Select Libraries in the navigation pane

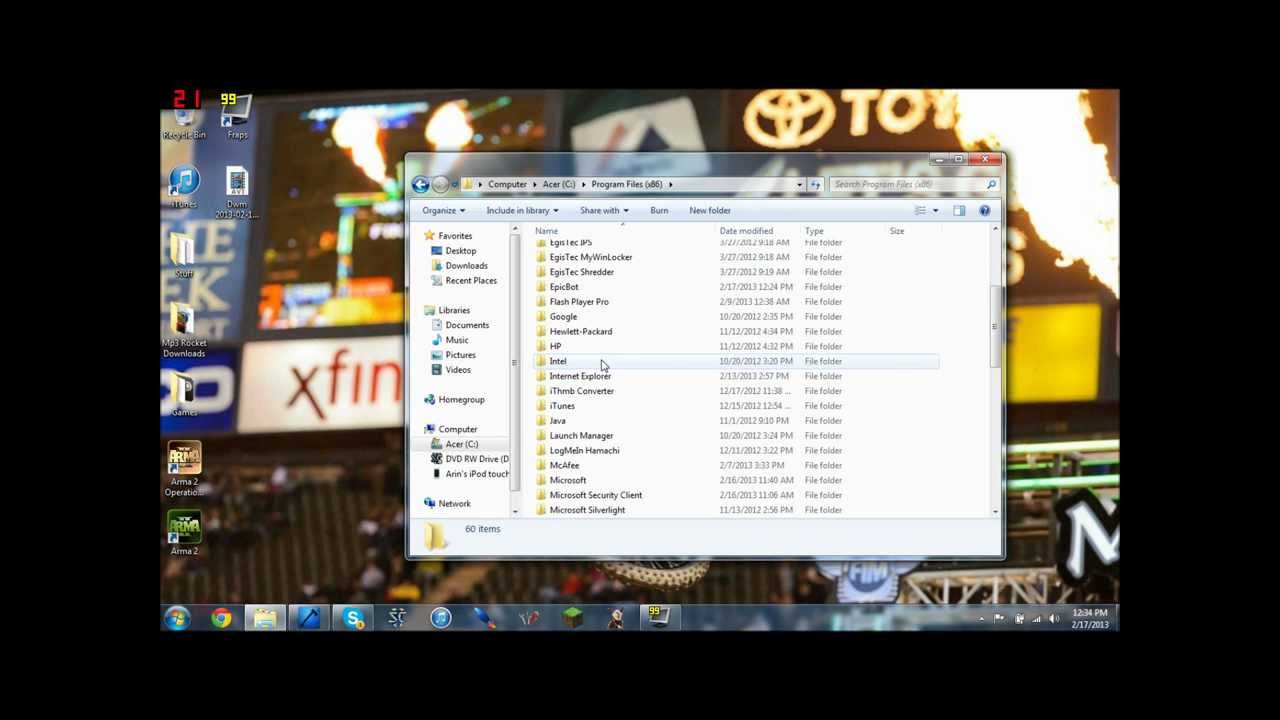(x=454, y=310)
